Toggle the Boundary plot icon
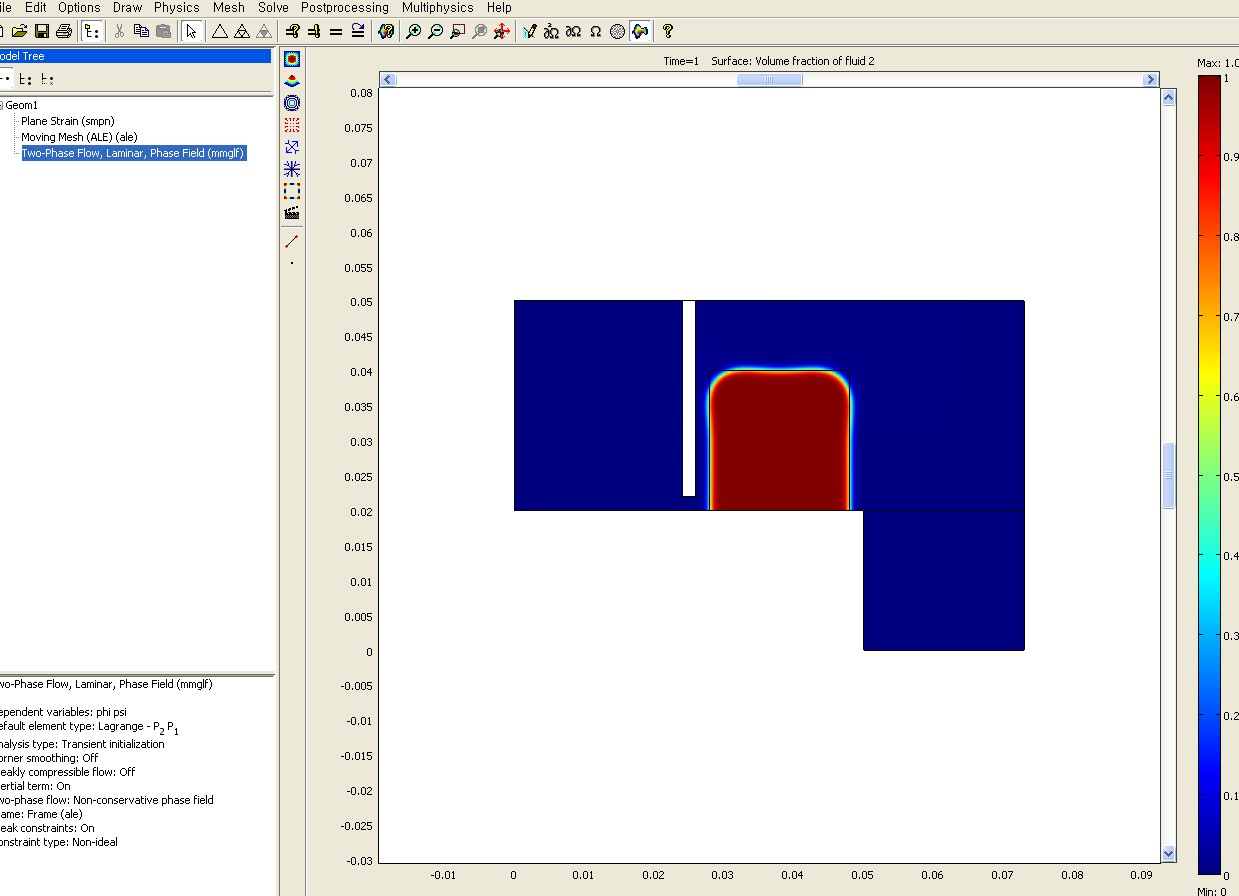1239x896 pixels. (x=292, y=190)
